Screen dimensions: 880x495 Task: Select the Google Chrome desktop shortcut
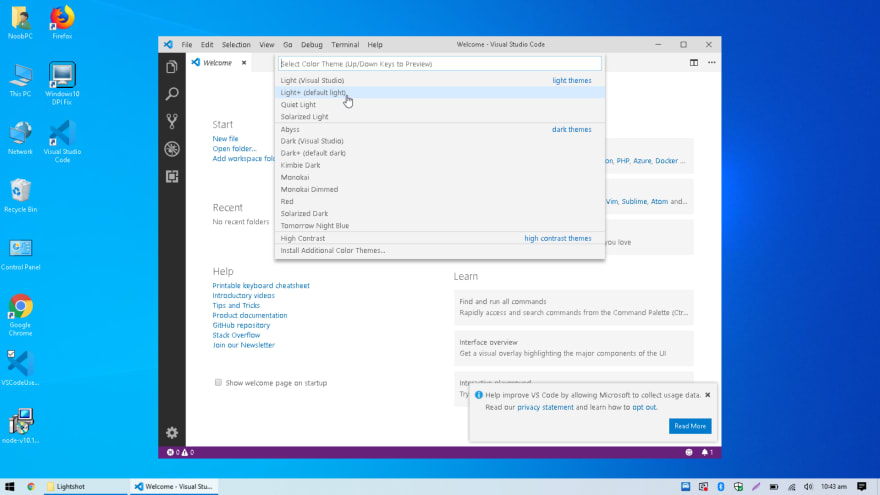(20, 315)
